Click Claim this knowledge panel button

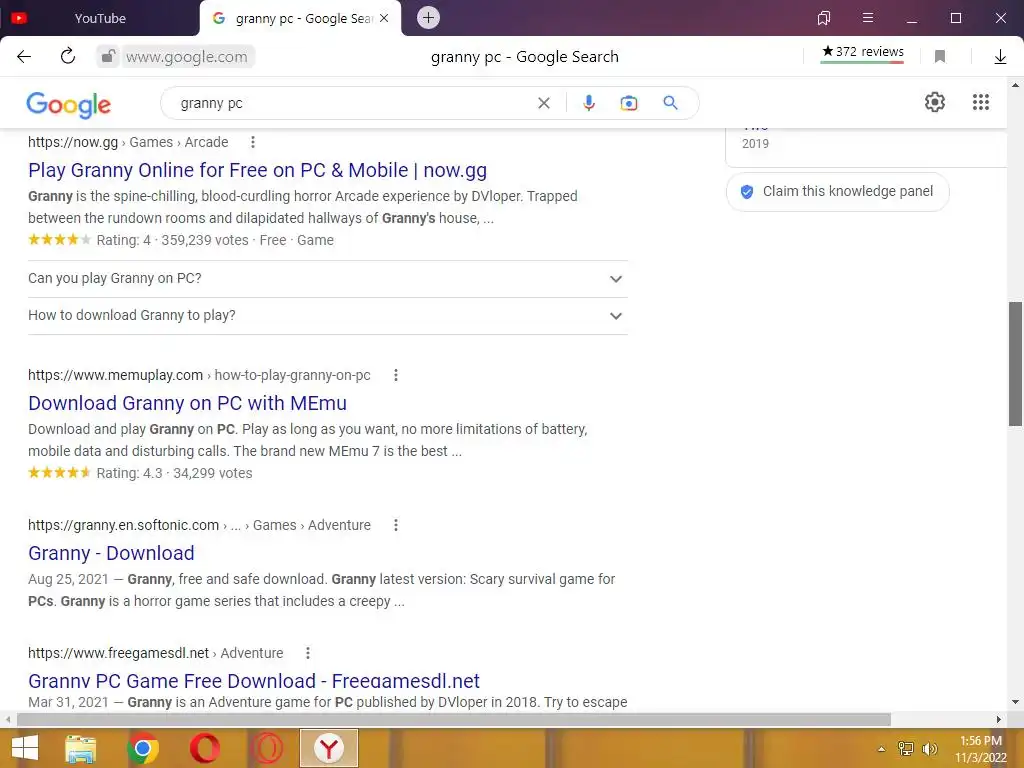(x=837, y=192)
